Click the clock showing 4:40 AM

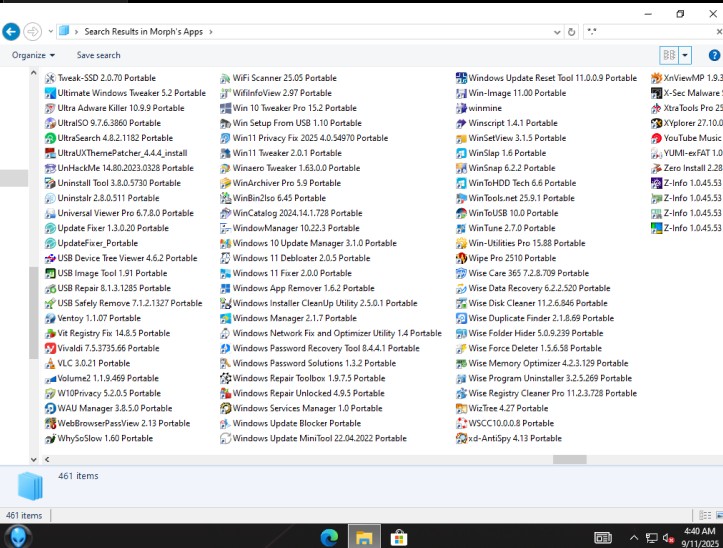[699, 531]
